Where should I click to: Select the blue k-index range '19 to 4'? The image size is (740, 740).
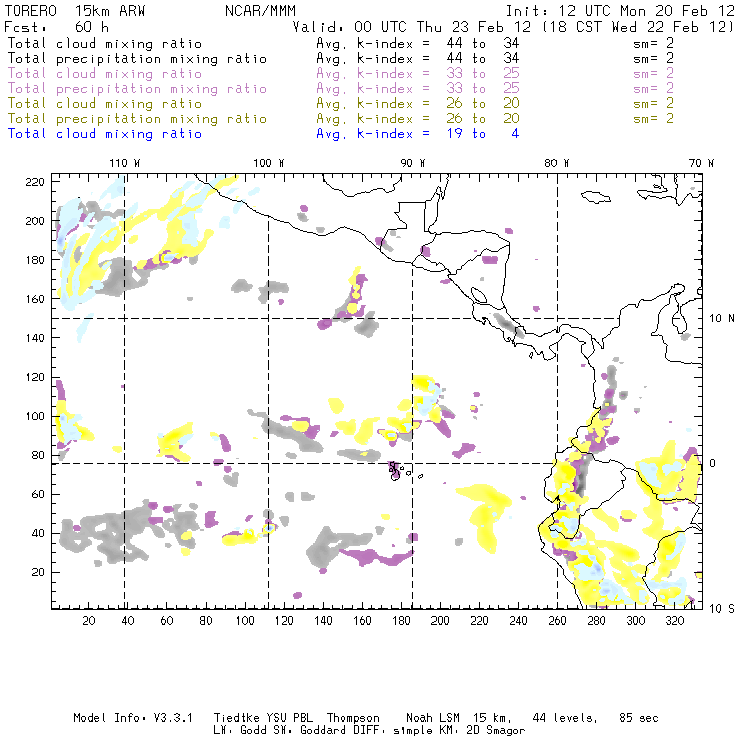(x=482, y=134)
